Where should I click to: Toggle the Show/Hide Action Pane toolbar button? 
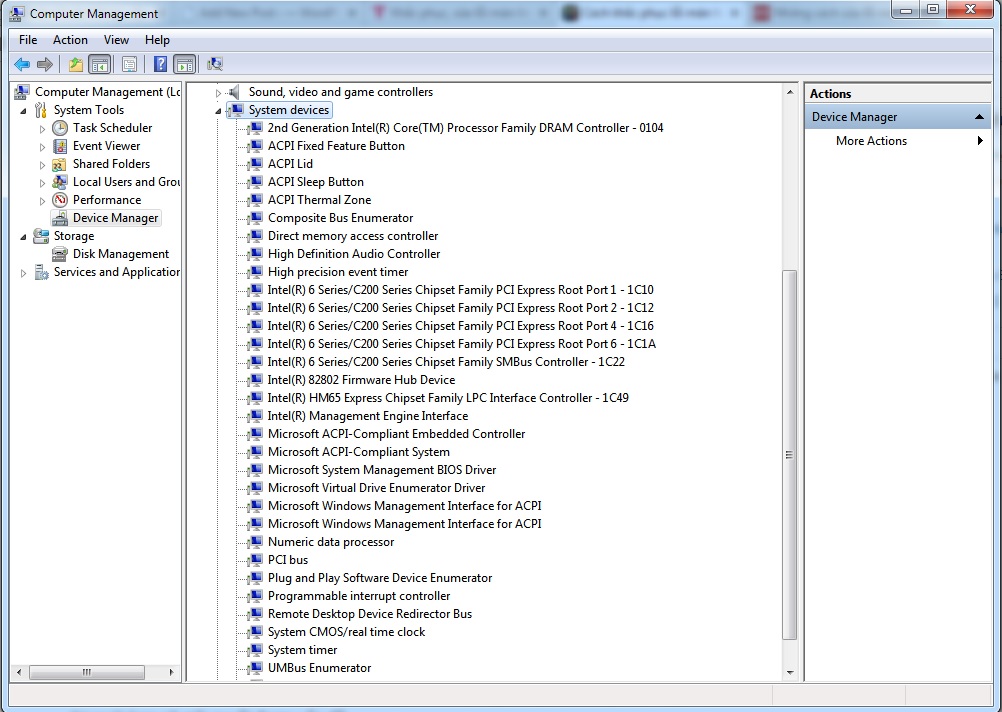[x=184, y=64]
